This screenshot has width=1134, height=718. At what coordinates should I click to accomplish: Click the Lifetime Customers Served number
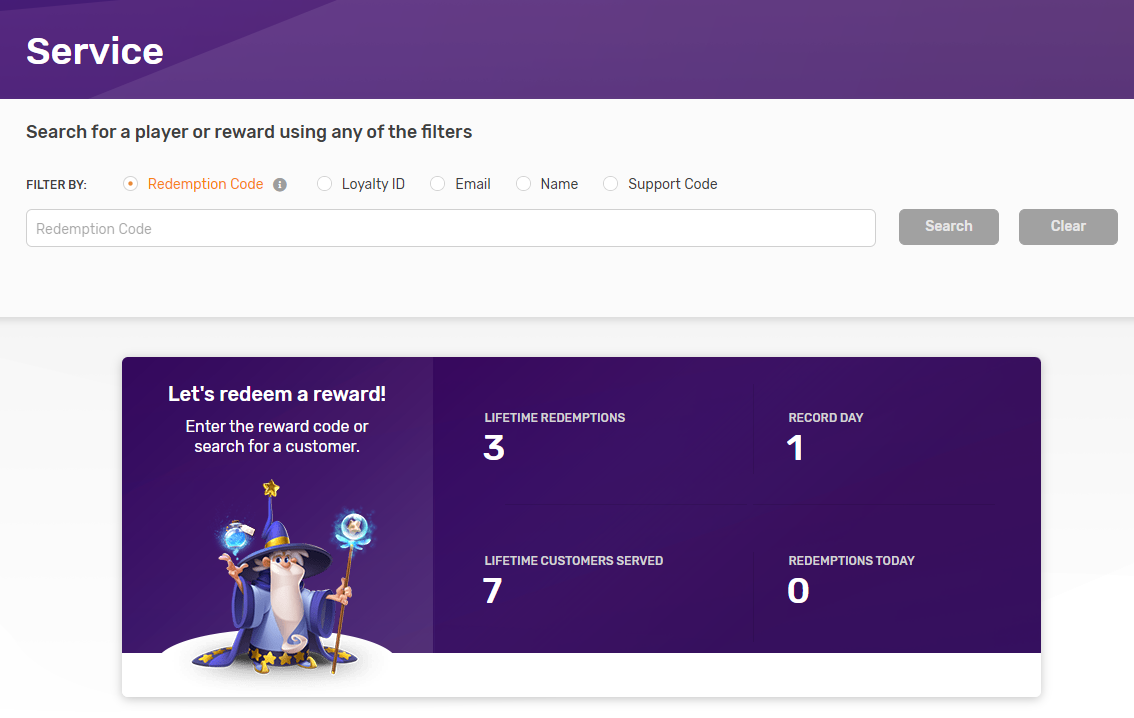492,591
